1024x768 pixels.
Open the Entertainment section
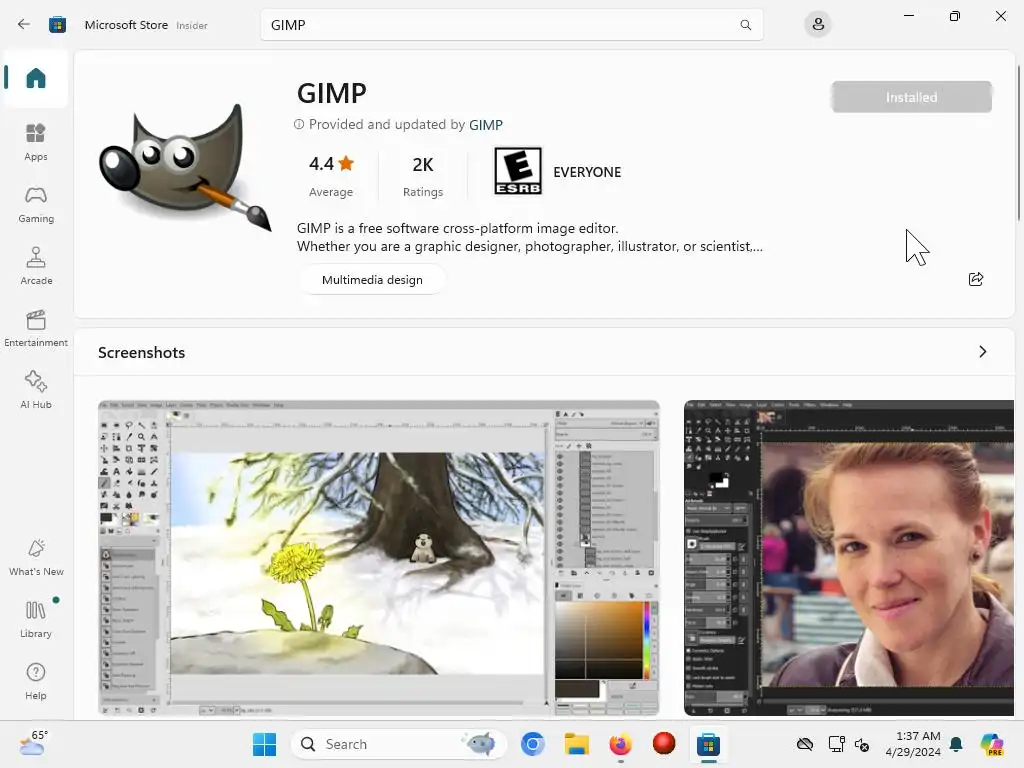pyautogui.click(x=36, y=328)
